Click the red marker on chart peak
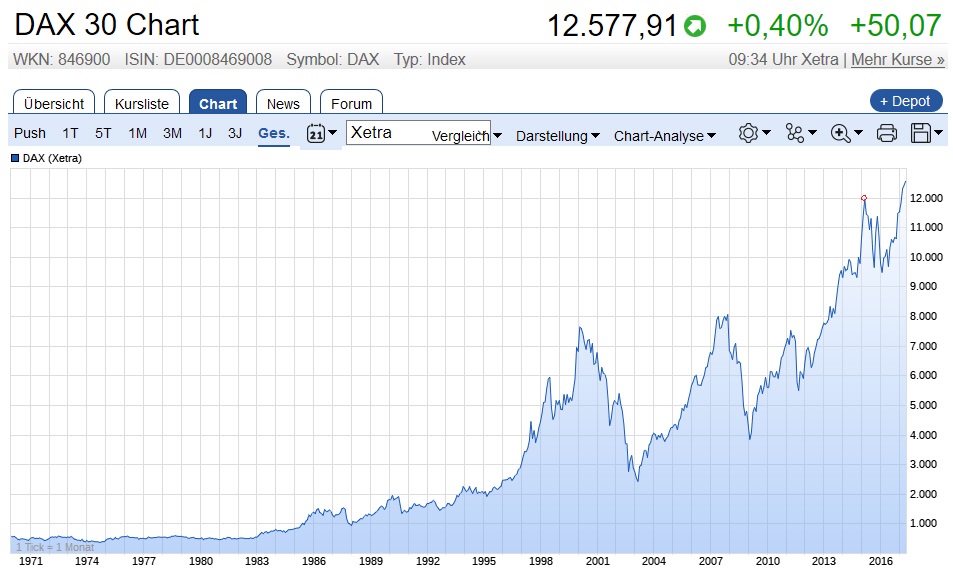Image resolution: width=953 pixels, height=572 pixels. [864, 198]
